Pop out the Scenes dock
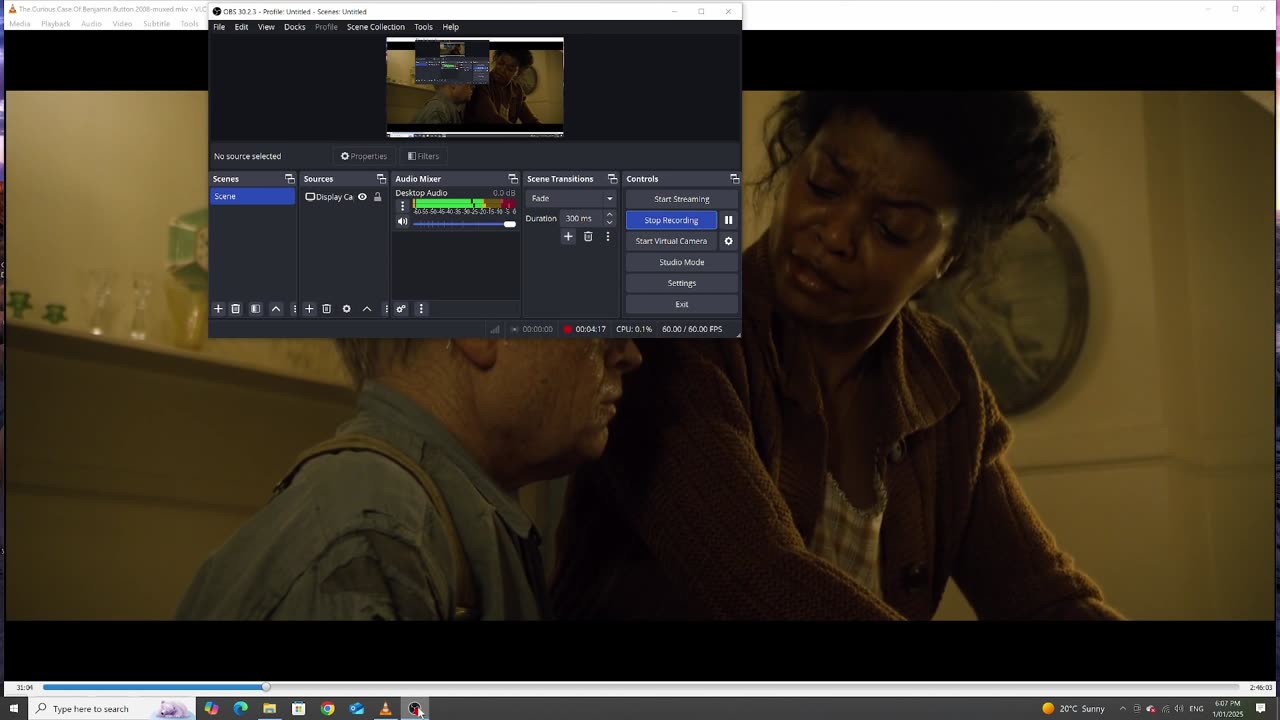 290,179
